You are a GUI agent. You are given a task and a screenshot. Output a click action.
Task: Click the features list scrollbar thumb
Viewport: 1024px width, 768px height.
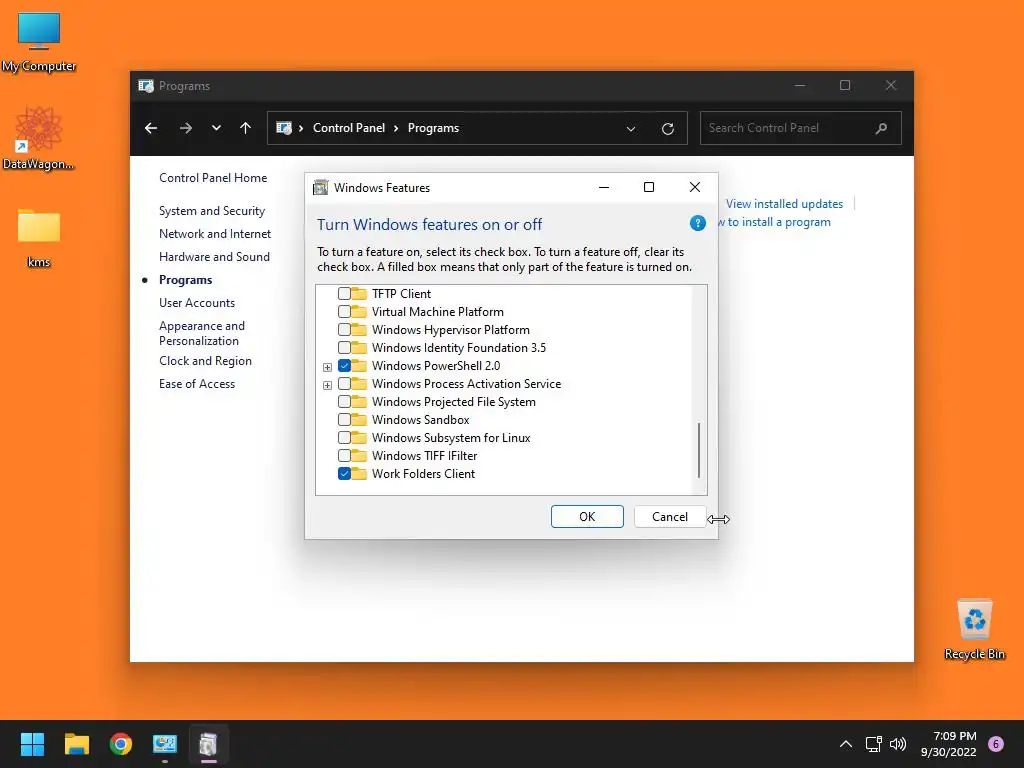699,450
